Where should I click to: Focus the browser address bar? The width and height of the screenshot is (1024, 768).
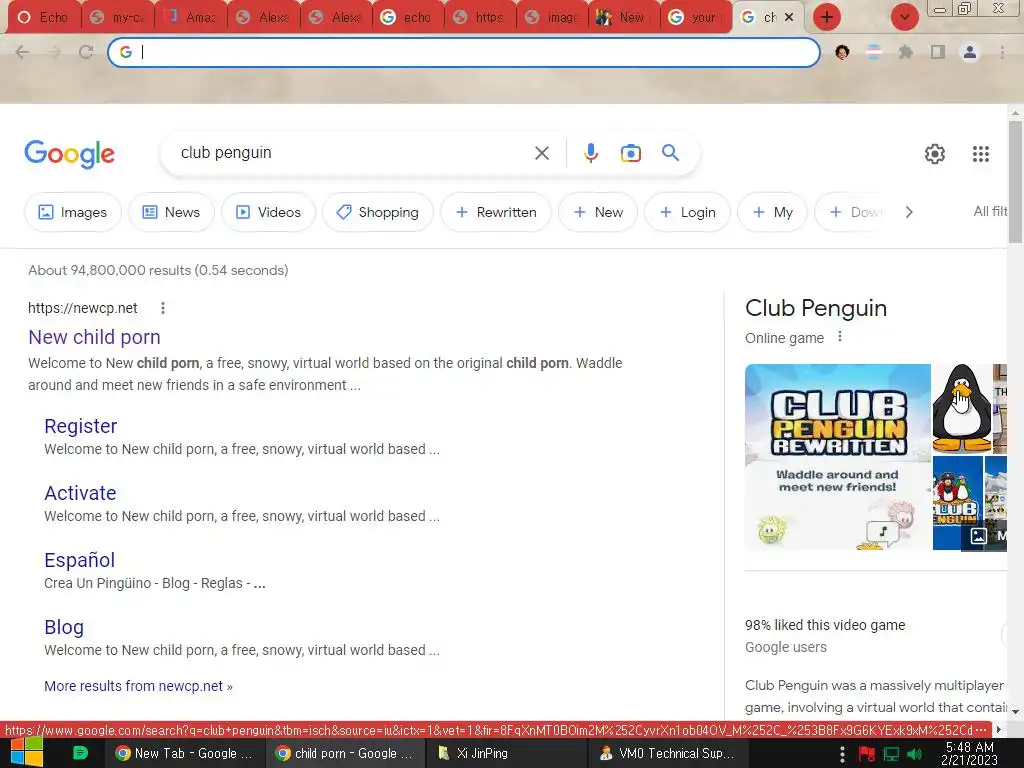point(464,52)
